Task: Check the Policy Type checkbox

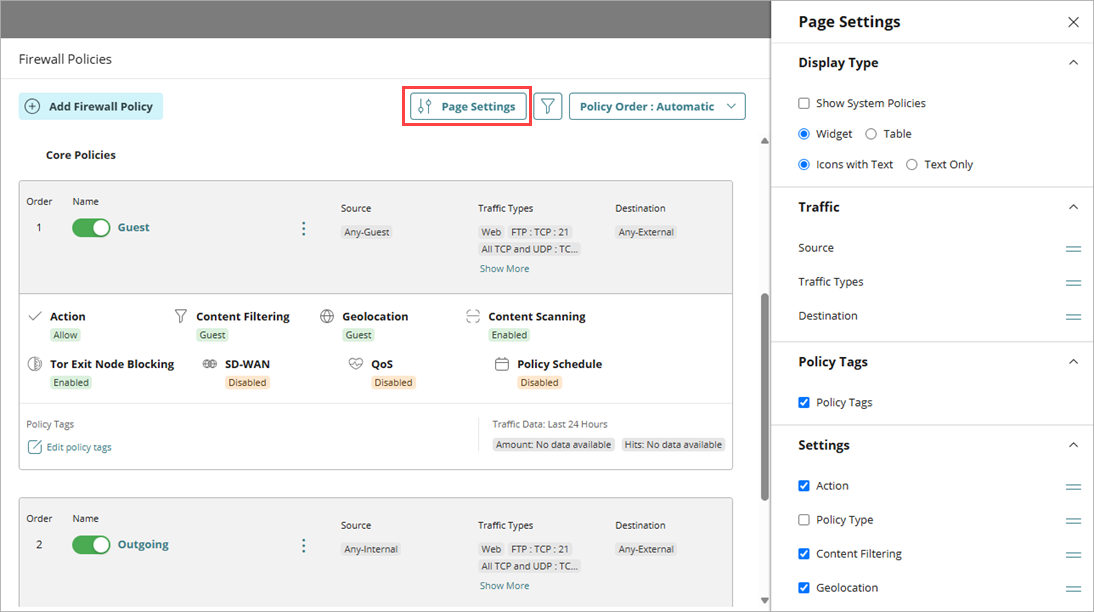Action: 804,520
